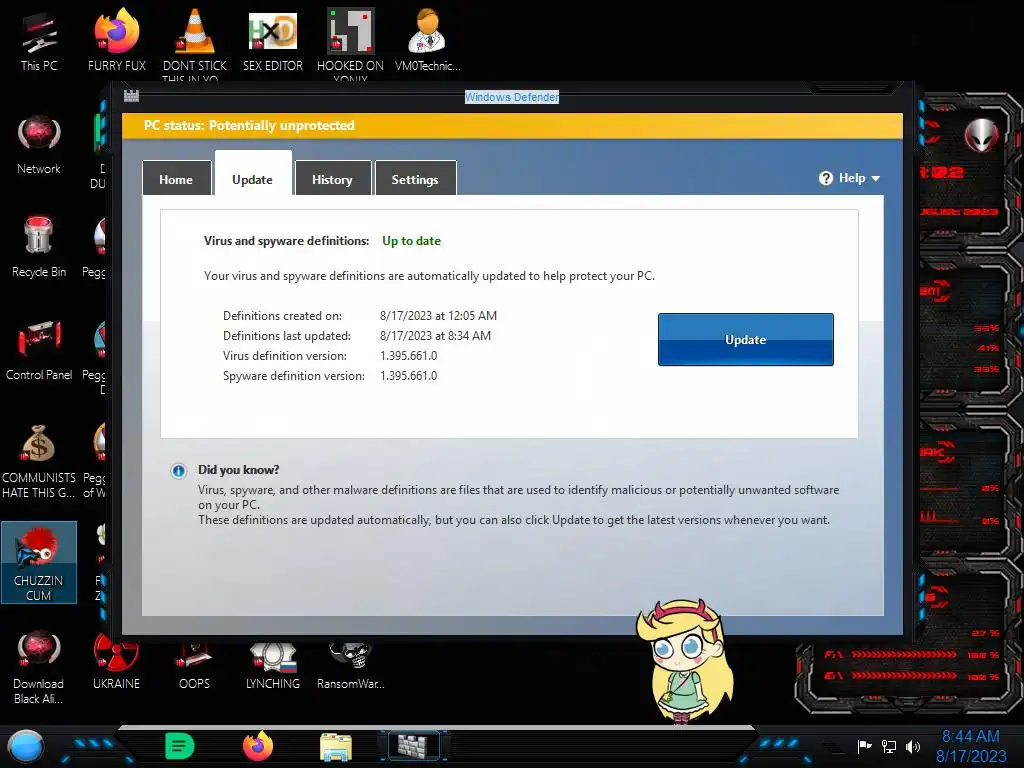Image resolution: width=1024 pixels, height=768 pixels.
Task: Open the RansomWar desktop icon
Action: [x=350, y=665]
